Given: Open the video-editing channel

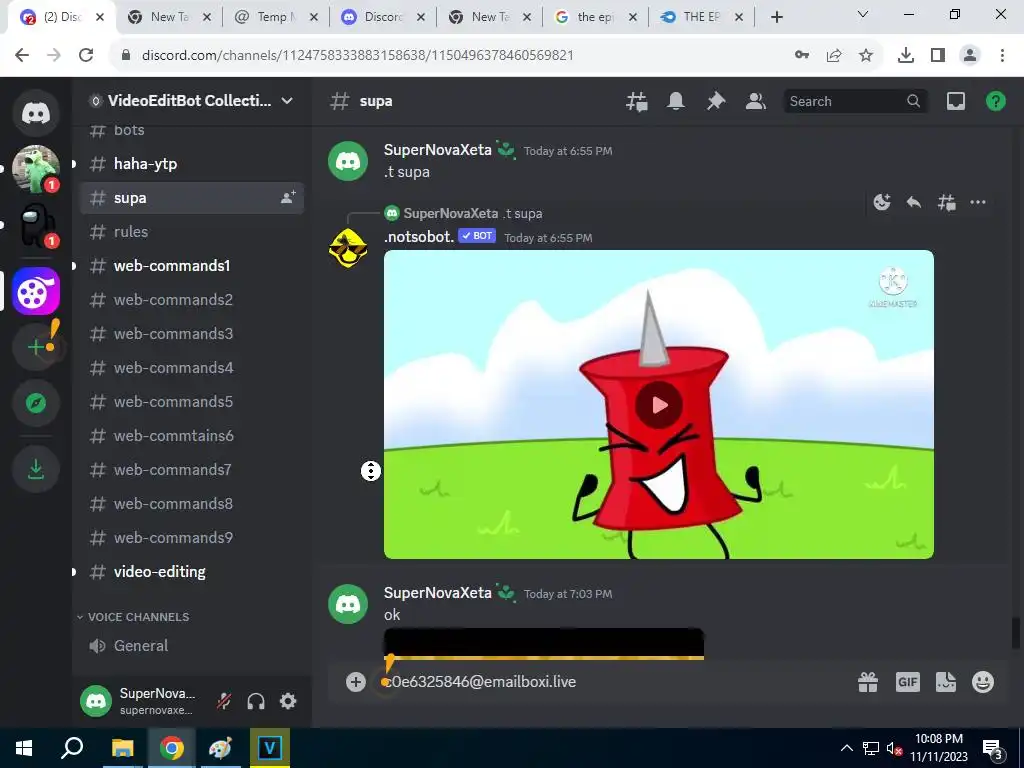Looking at the screenshot, I should pyautogui.click(x=192, y=571).
